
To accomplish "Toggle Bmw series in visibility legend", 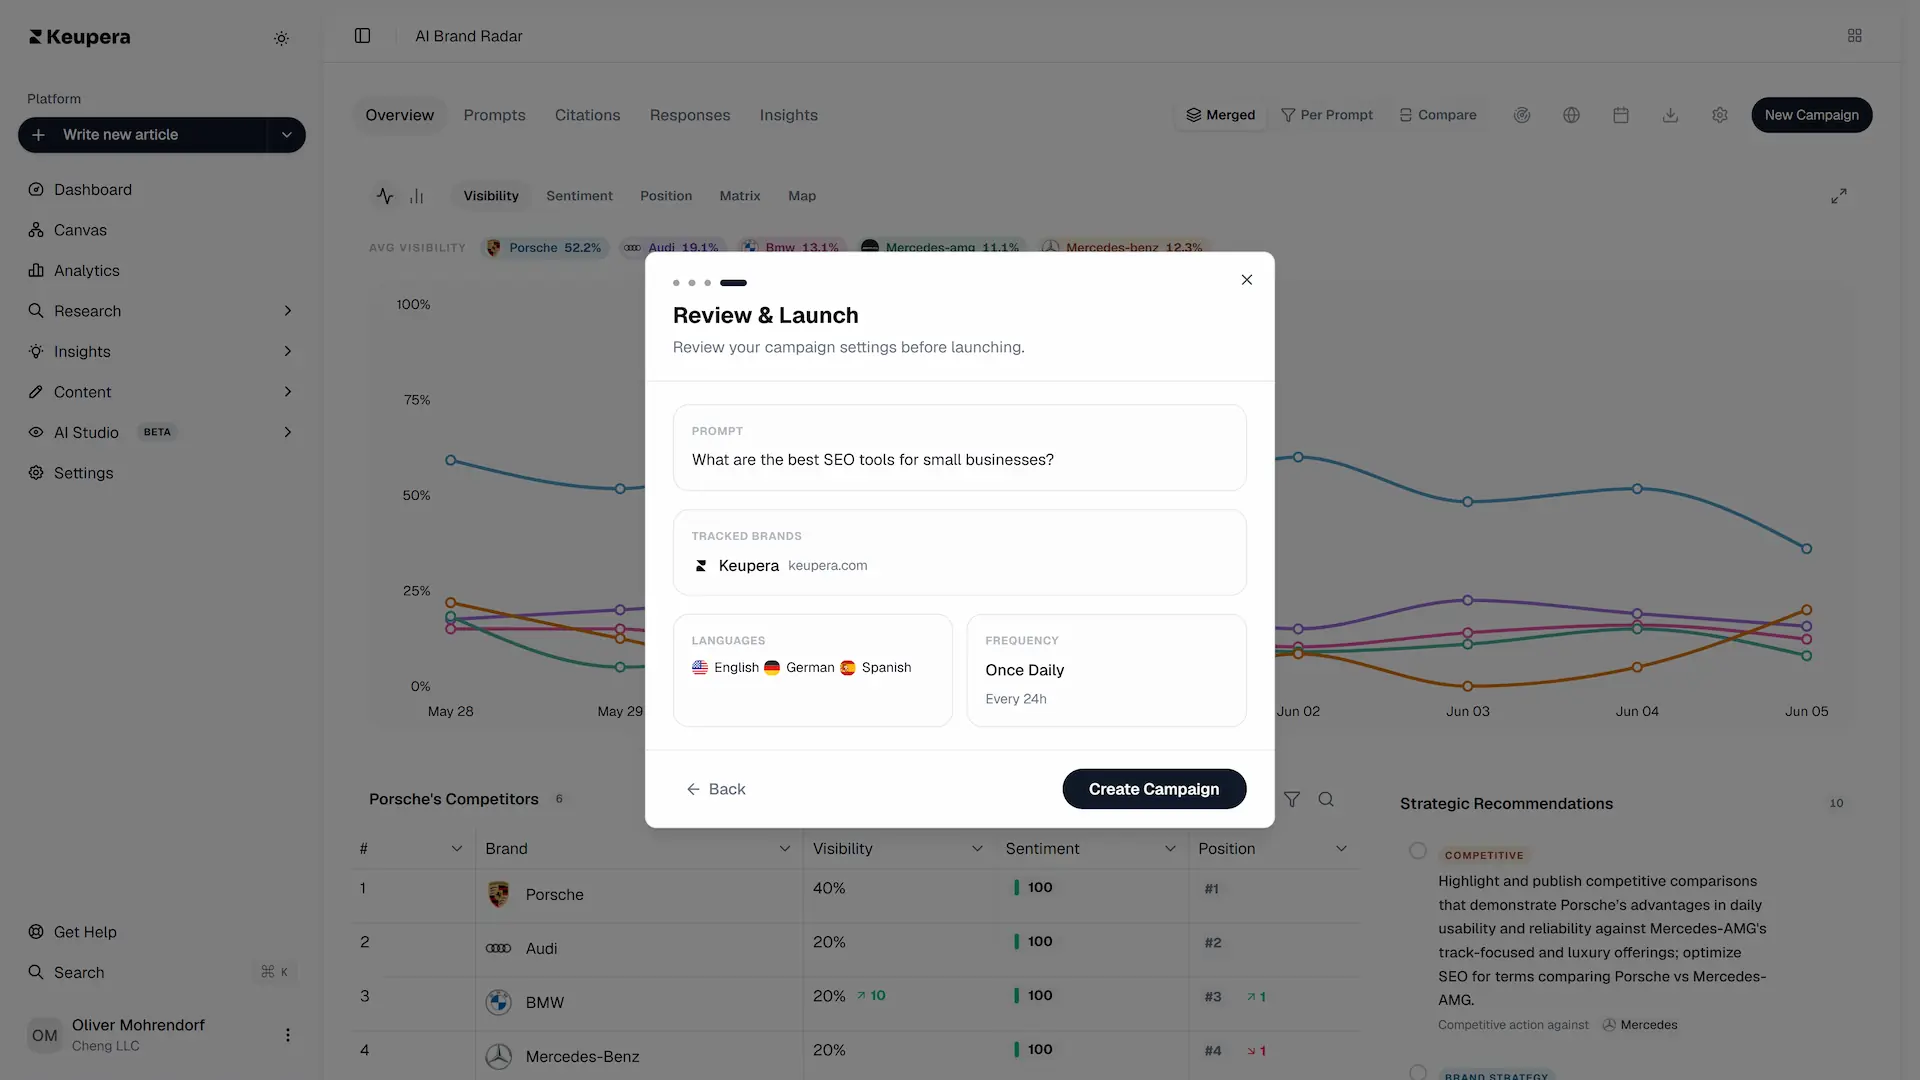I will (x=792, y=247).
